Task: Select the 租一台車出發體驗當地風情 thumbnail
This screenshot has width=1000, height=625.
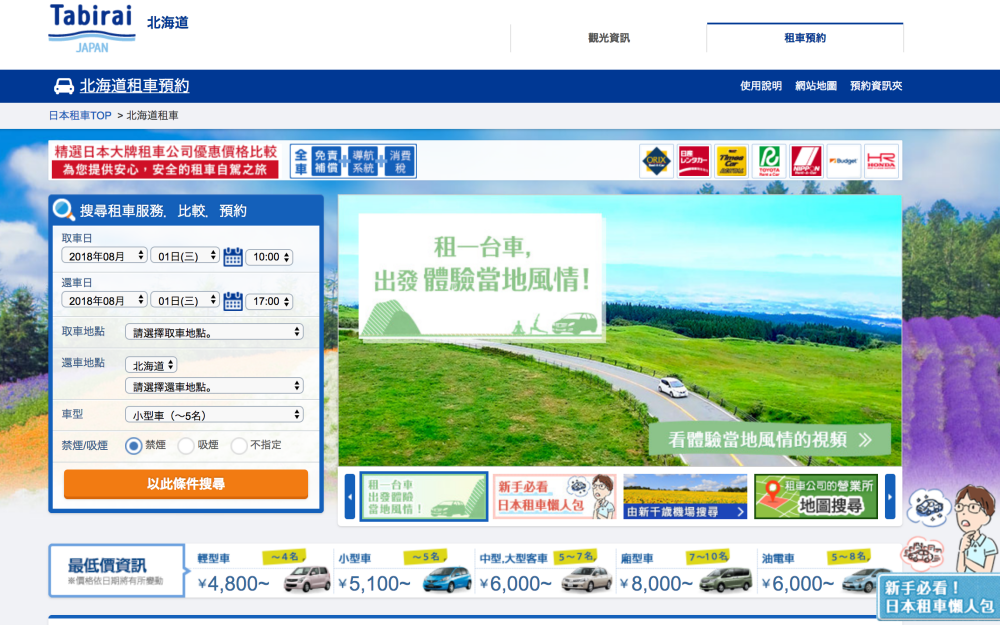Action: click(x=424, y=496)
